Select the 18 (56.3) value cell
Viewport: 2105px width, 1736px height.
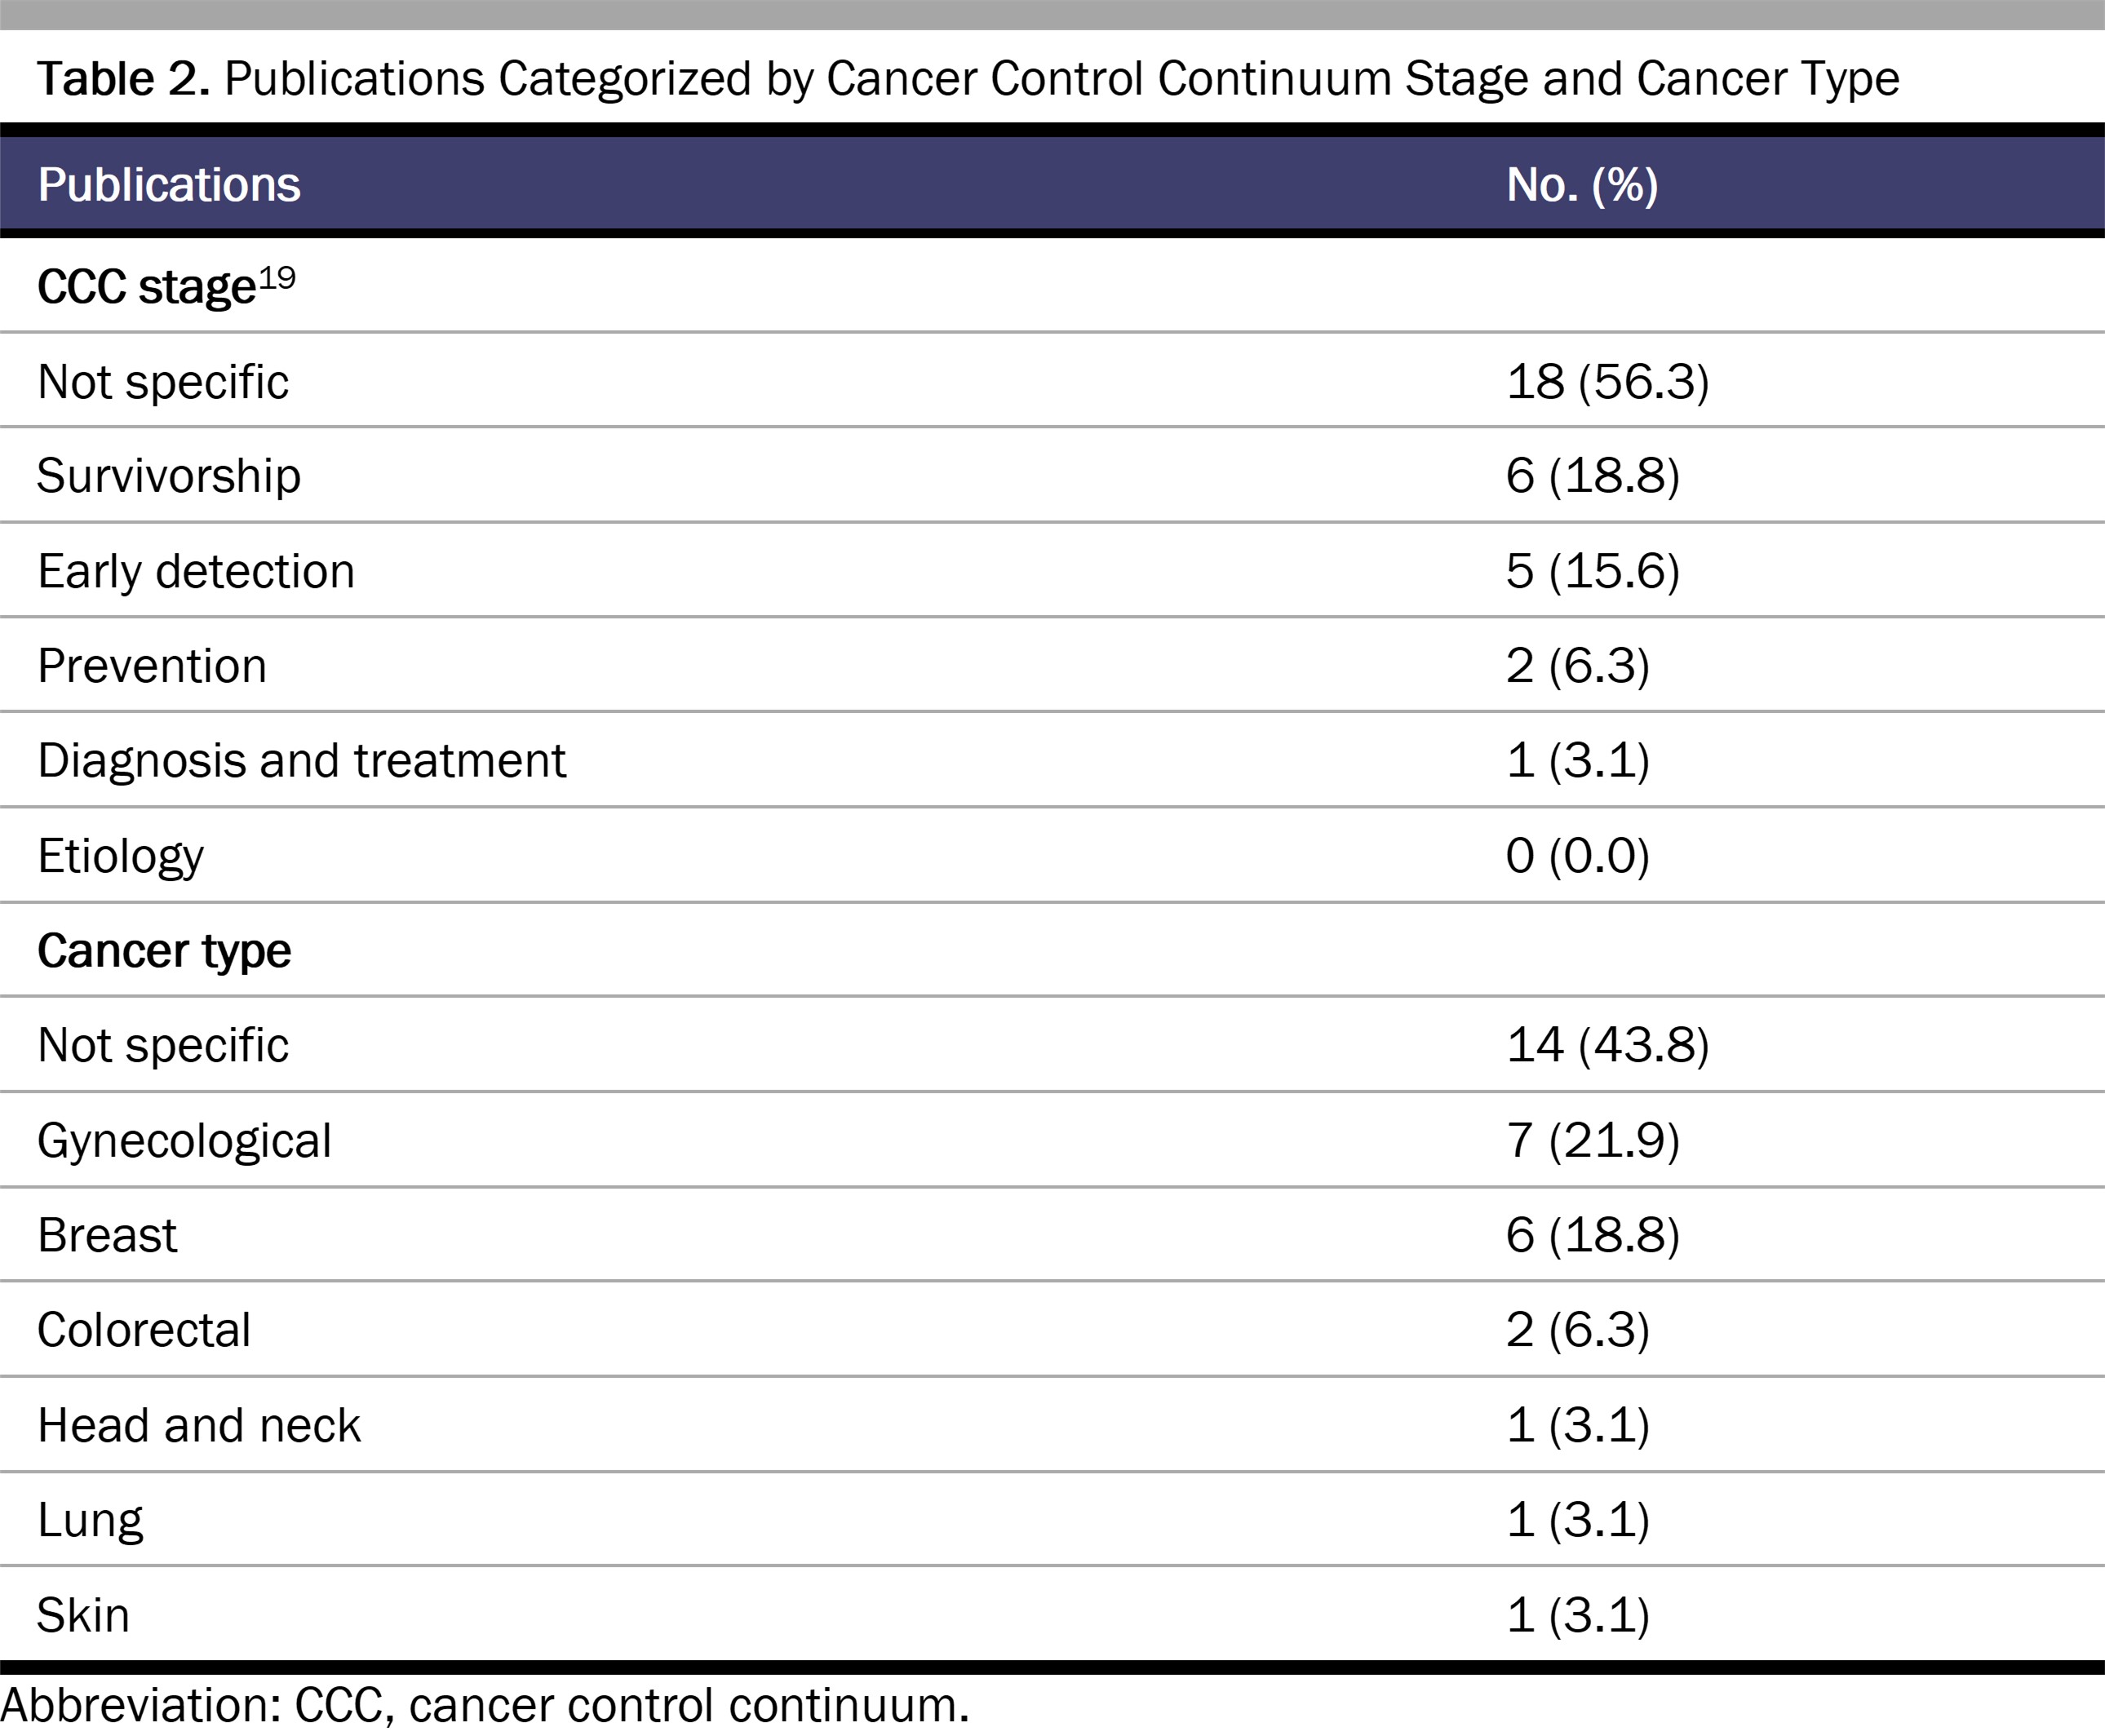[1608, 382]
